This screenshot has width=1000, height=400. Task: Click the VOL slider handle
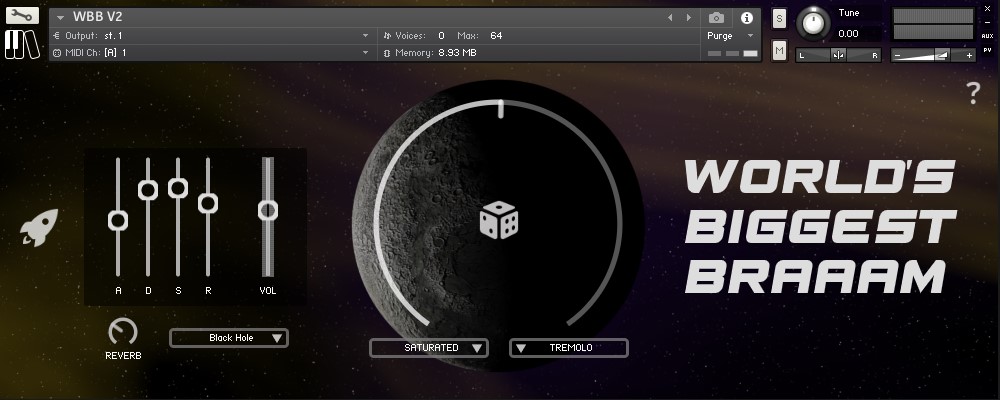tap(268, 210)
